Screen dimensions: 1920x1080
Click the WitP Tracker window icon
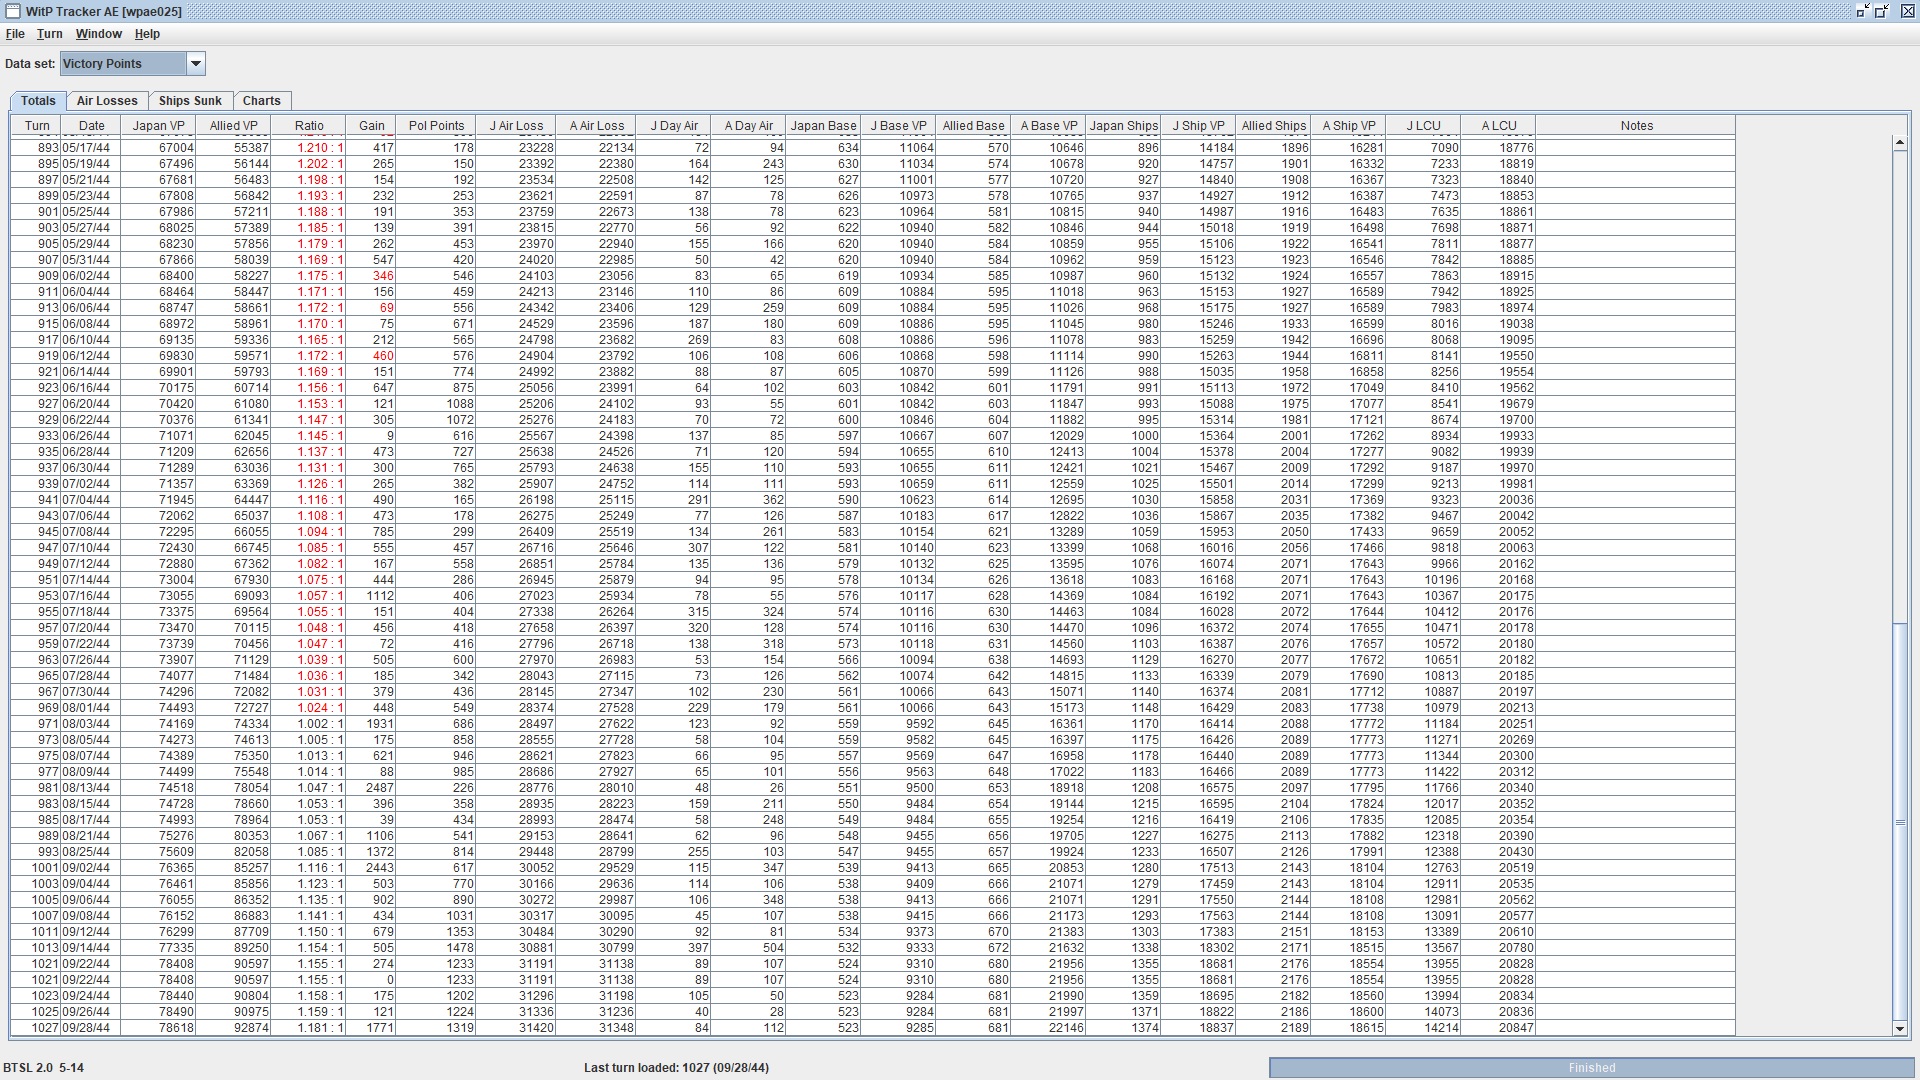pyautogui.click(x=12, y=11)
